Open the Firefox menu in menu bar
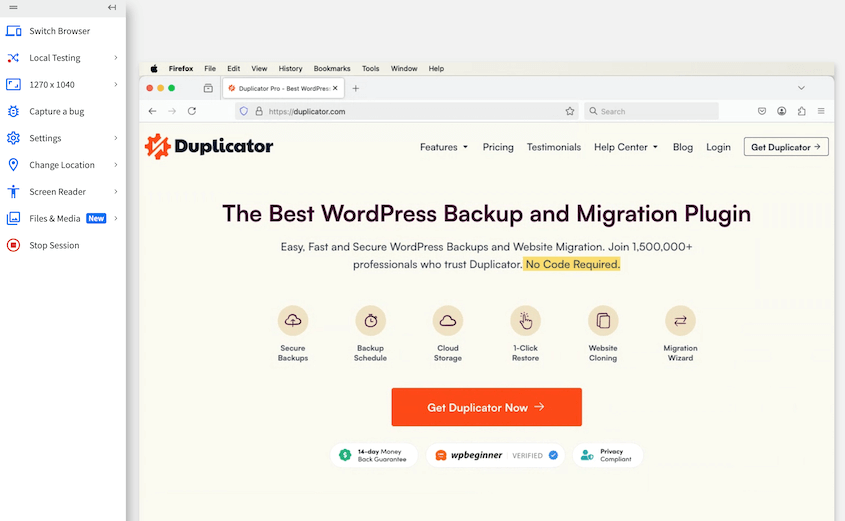Image resolution: width=845 pixels, height=521 pixels. click(181, 68)
